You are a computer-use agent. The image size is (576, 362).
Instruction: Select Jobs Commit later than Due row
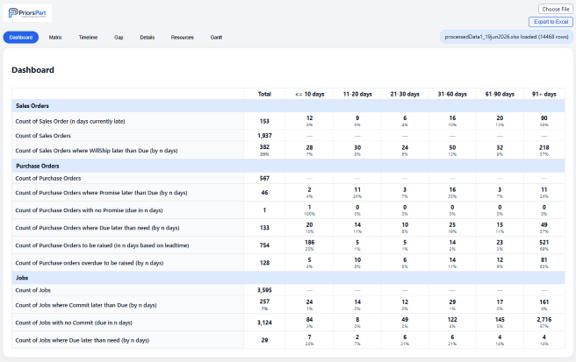[288, 305]
